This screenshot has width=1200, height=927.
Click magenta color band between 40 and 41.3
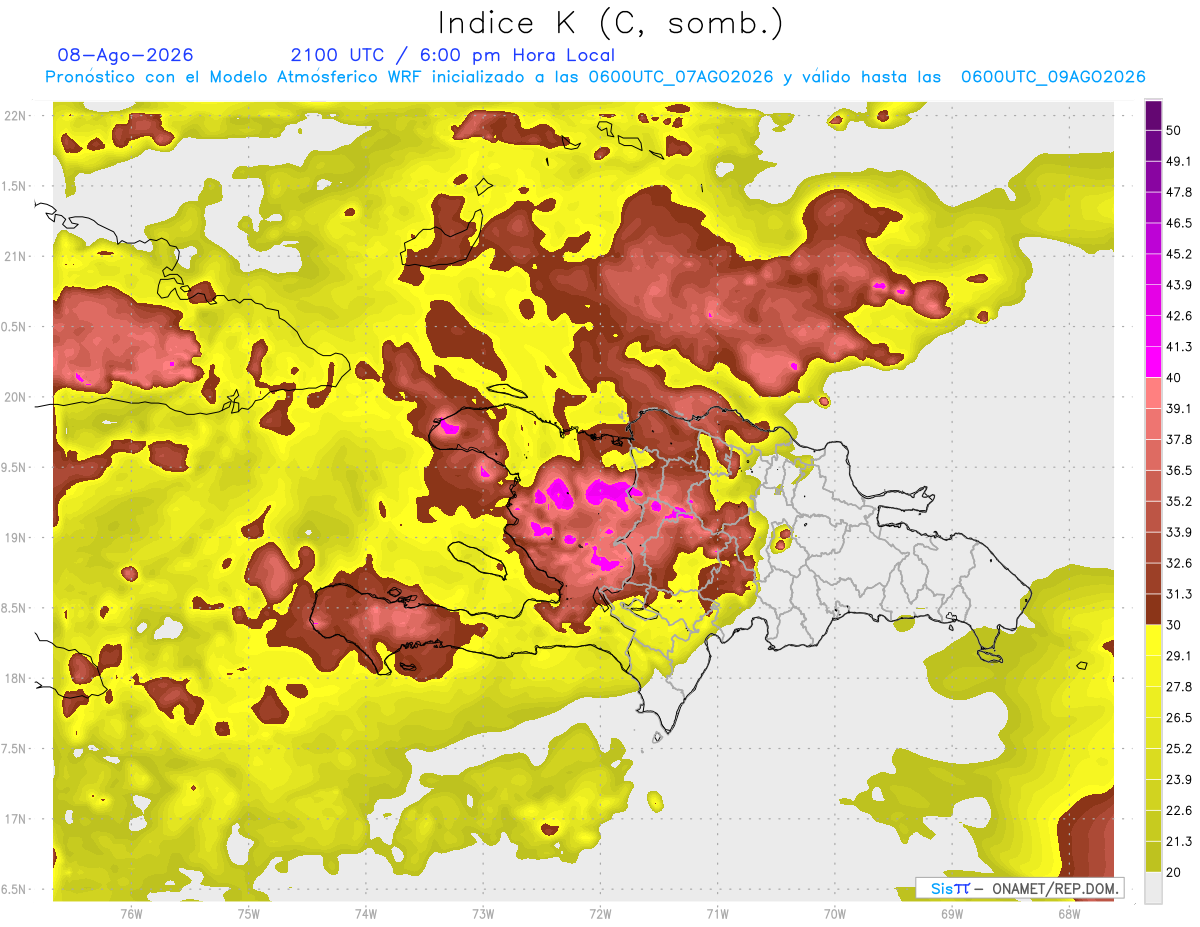(x=1153, y=362)
